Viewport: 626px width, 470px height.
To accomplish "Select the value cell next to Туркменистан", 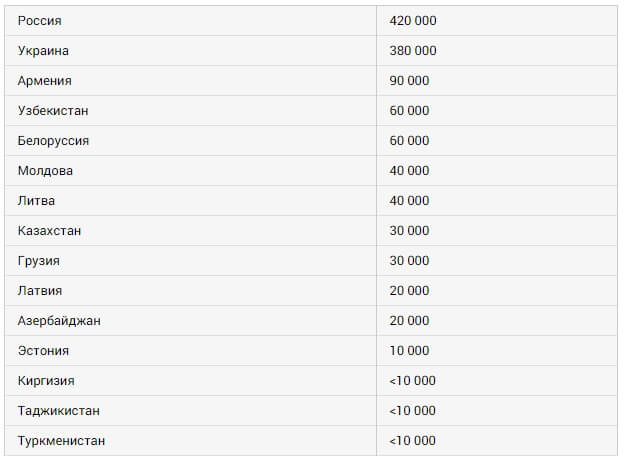I will point(413,441).
